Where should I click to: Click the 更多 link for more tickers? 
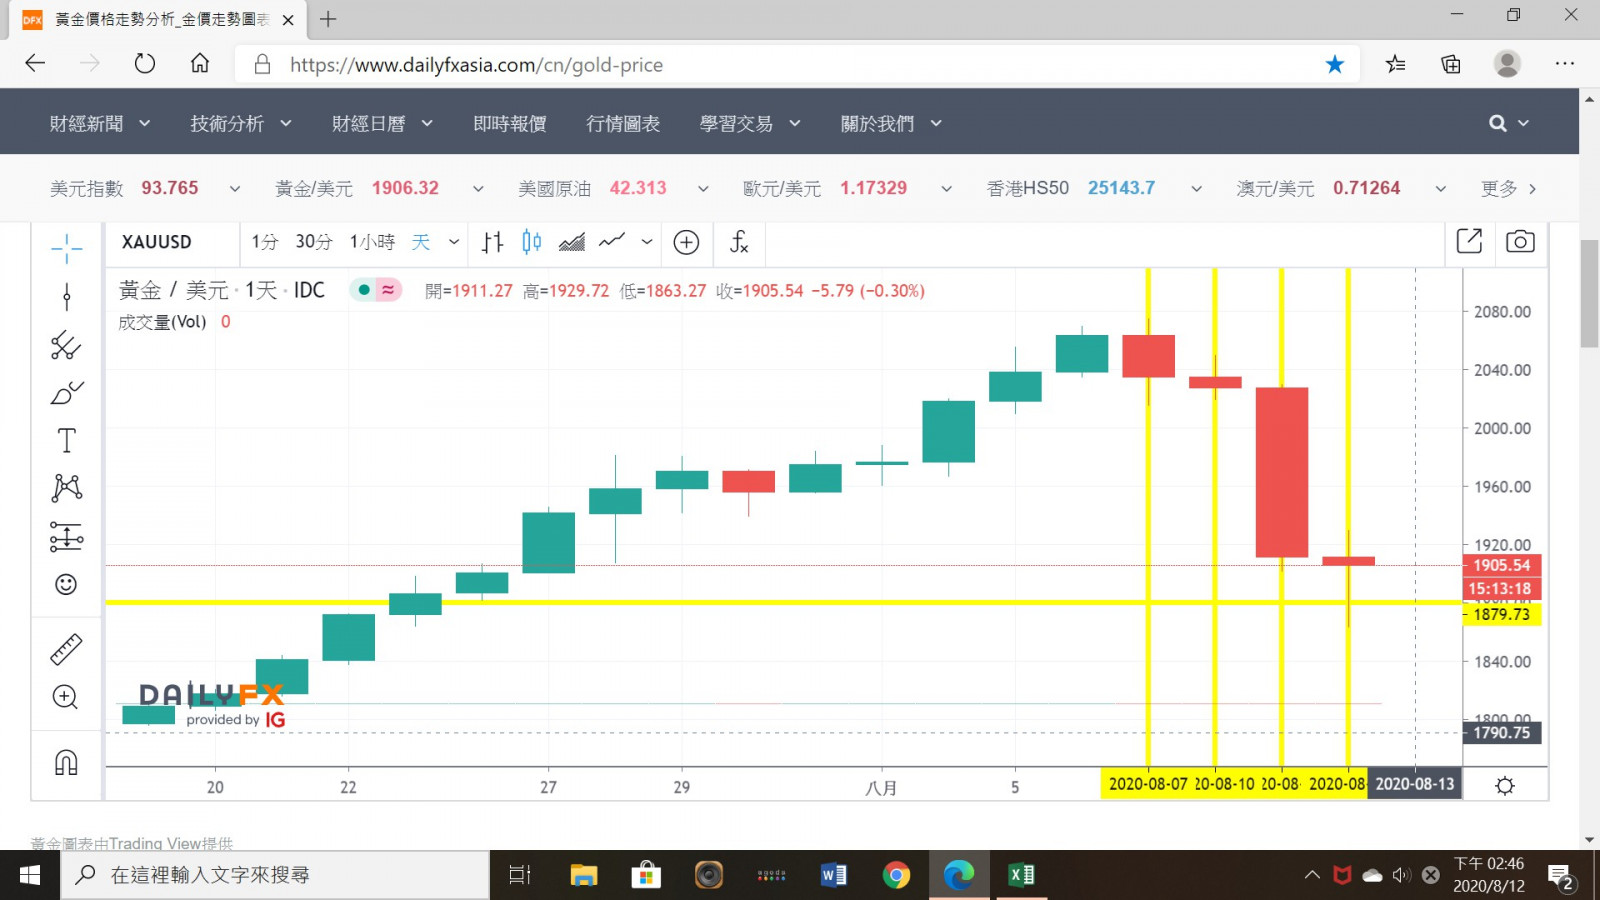(1509, 188)
